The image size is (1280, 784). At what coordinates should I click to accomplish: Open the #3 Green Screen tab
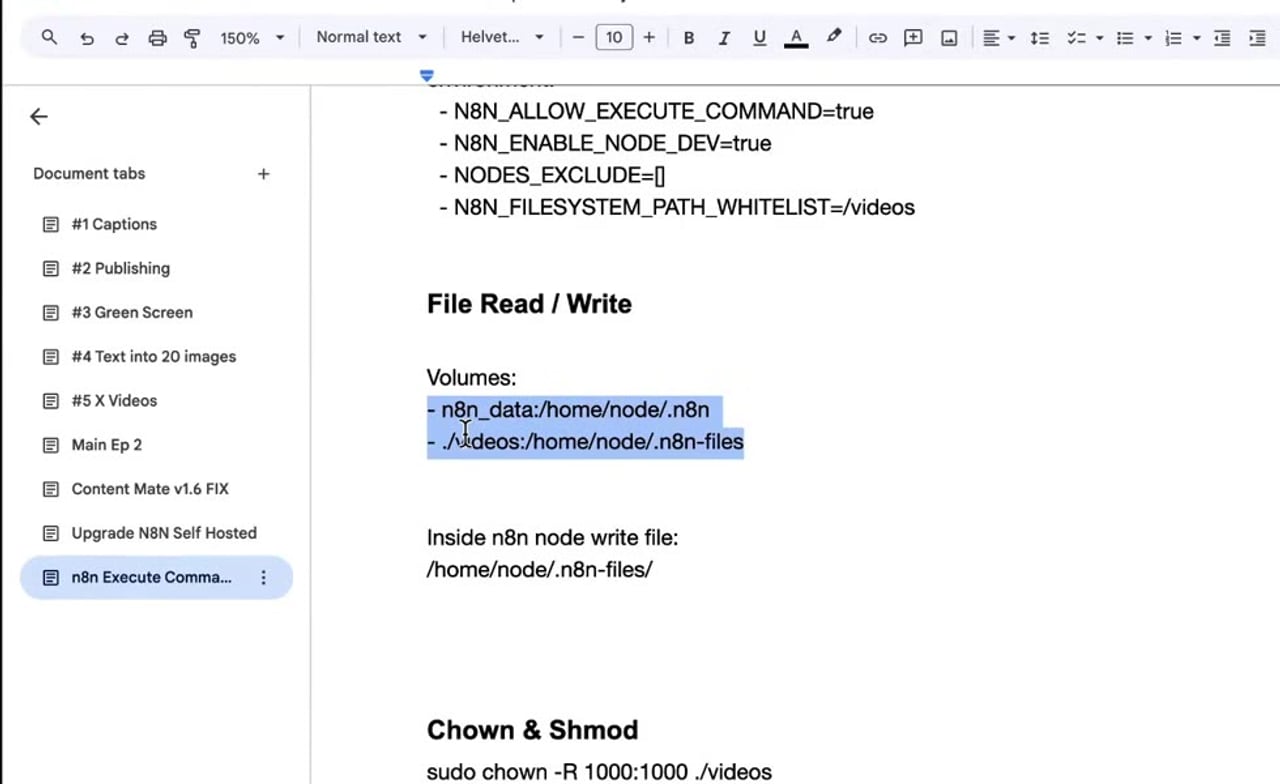click(155, 312)
